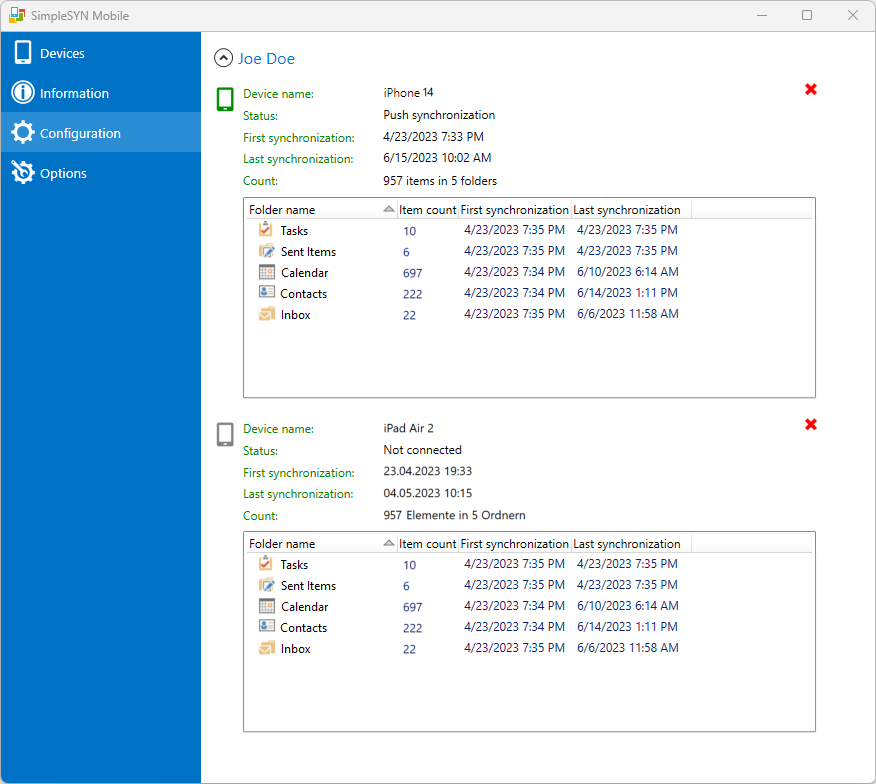Click Contacts icon in iPad Air 2 table
This screenshot has width=876, height=784.
[x=266, y=626]
